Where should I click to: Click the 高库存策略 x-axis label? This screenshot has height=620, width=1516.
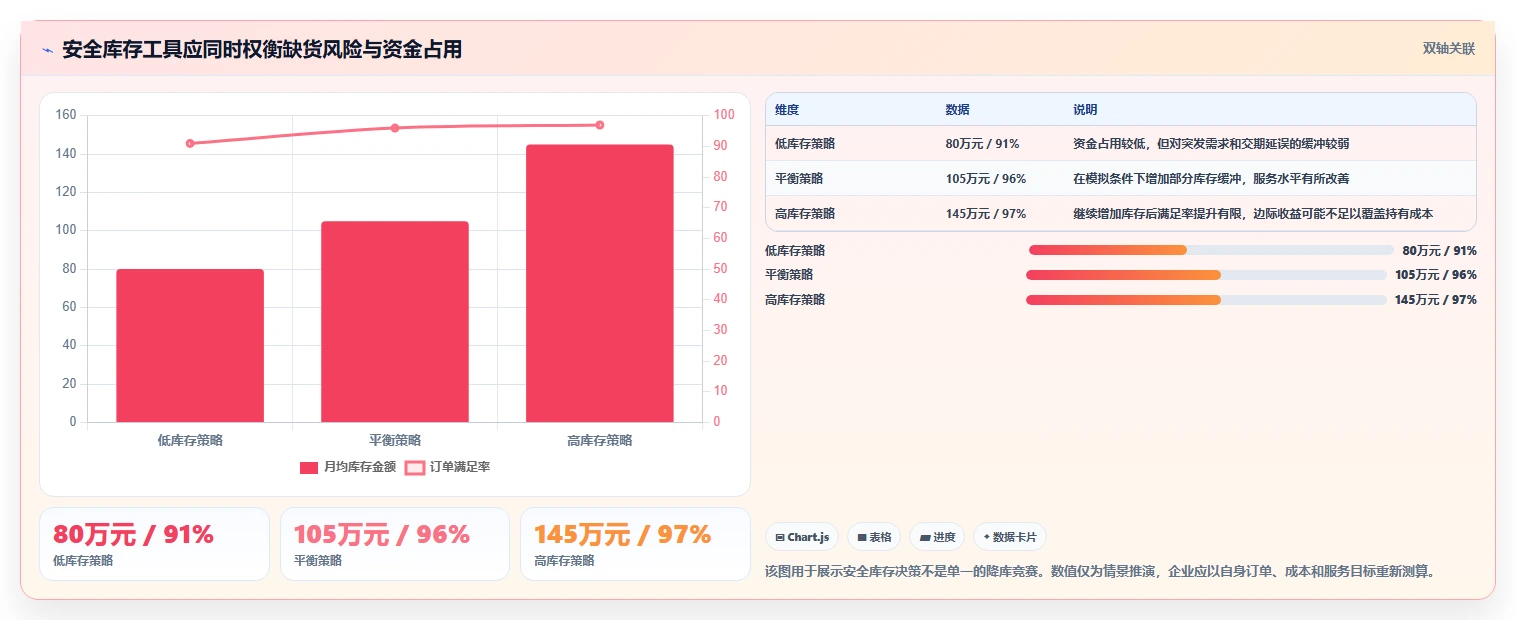[x=600, y=440]
